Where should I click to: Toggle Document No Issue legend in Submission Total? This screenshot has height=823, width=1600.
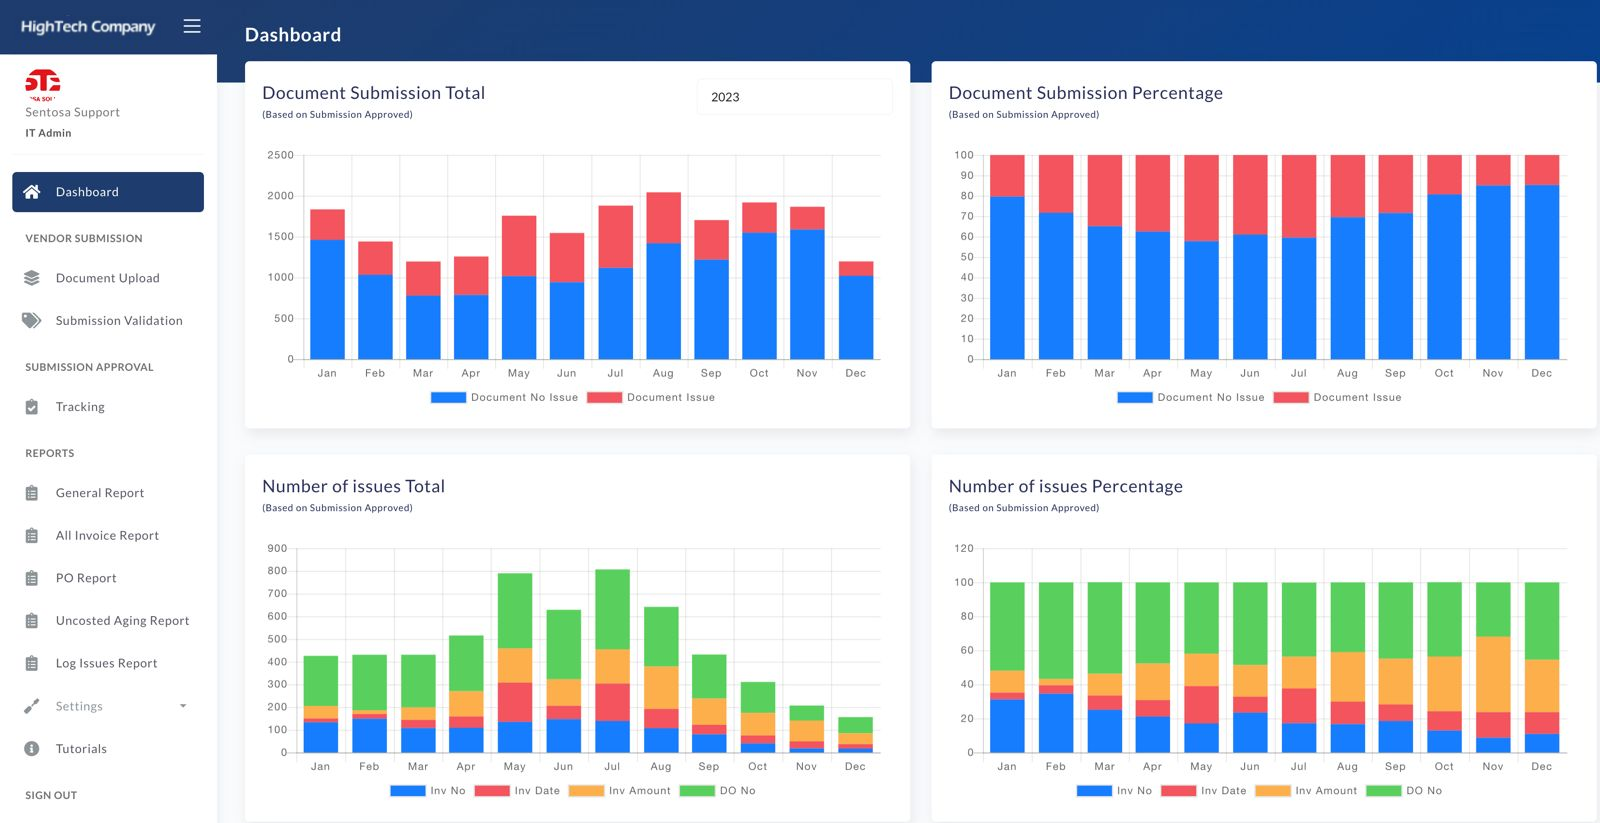[x=505, y=398]
